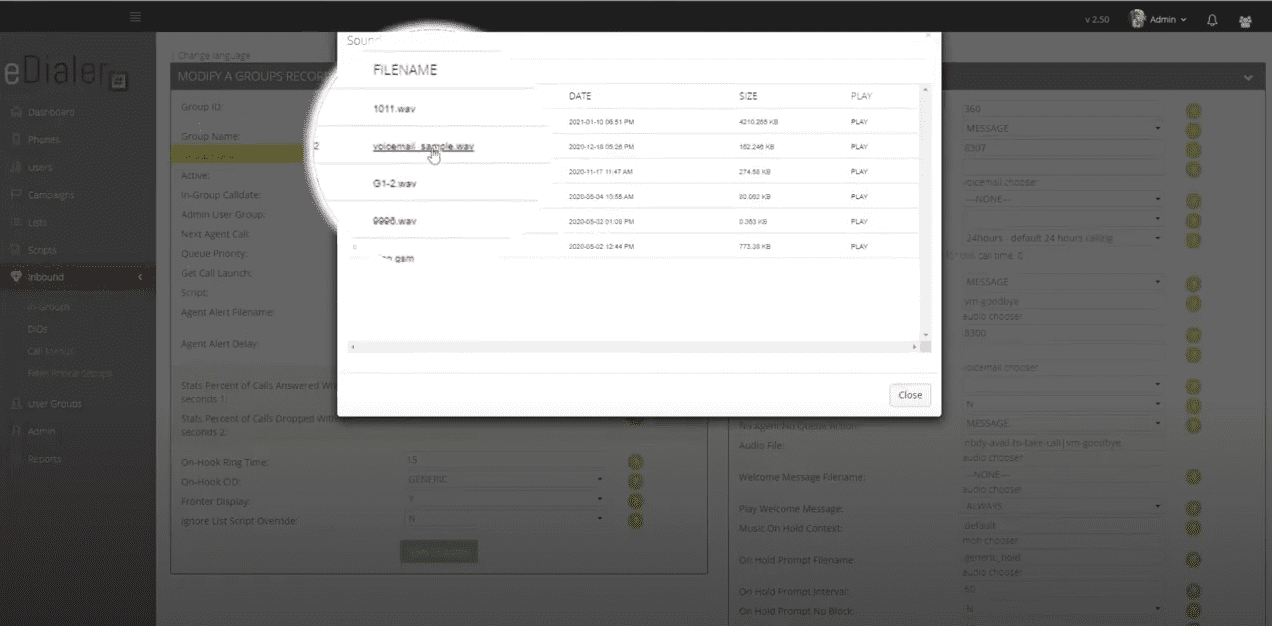The image size is (1272, 626).
Task: Open the Play Welcome Message dropdown
Action: 1061,508
